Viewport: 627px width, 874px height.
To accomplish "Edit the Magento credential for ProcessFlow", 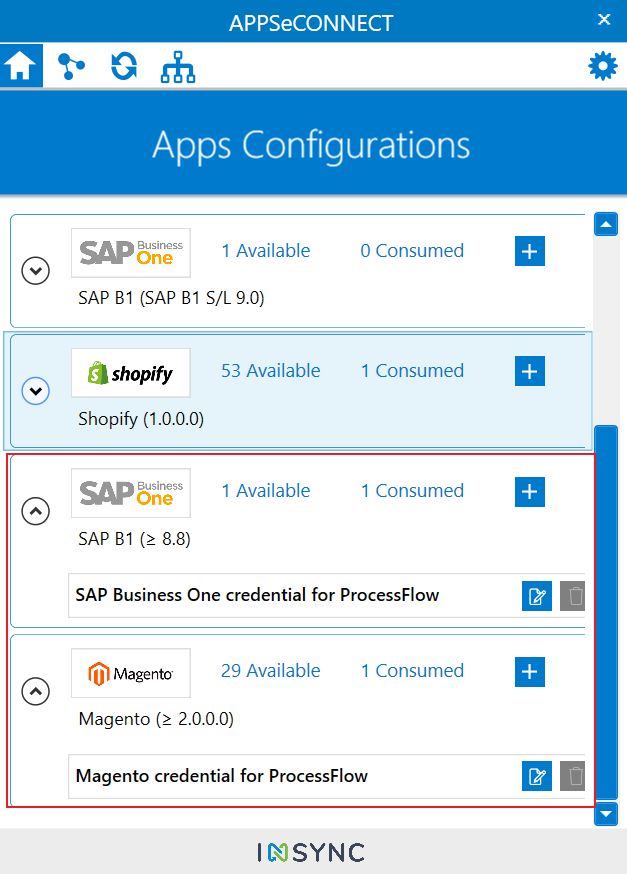I will pos(537,776).
